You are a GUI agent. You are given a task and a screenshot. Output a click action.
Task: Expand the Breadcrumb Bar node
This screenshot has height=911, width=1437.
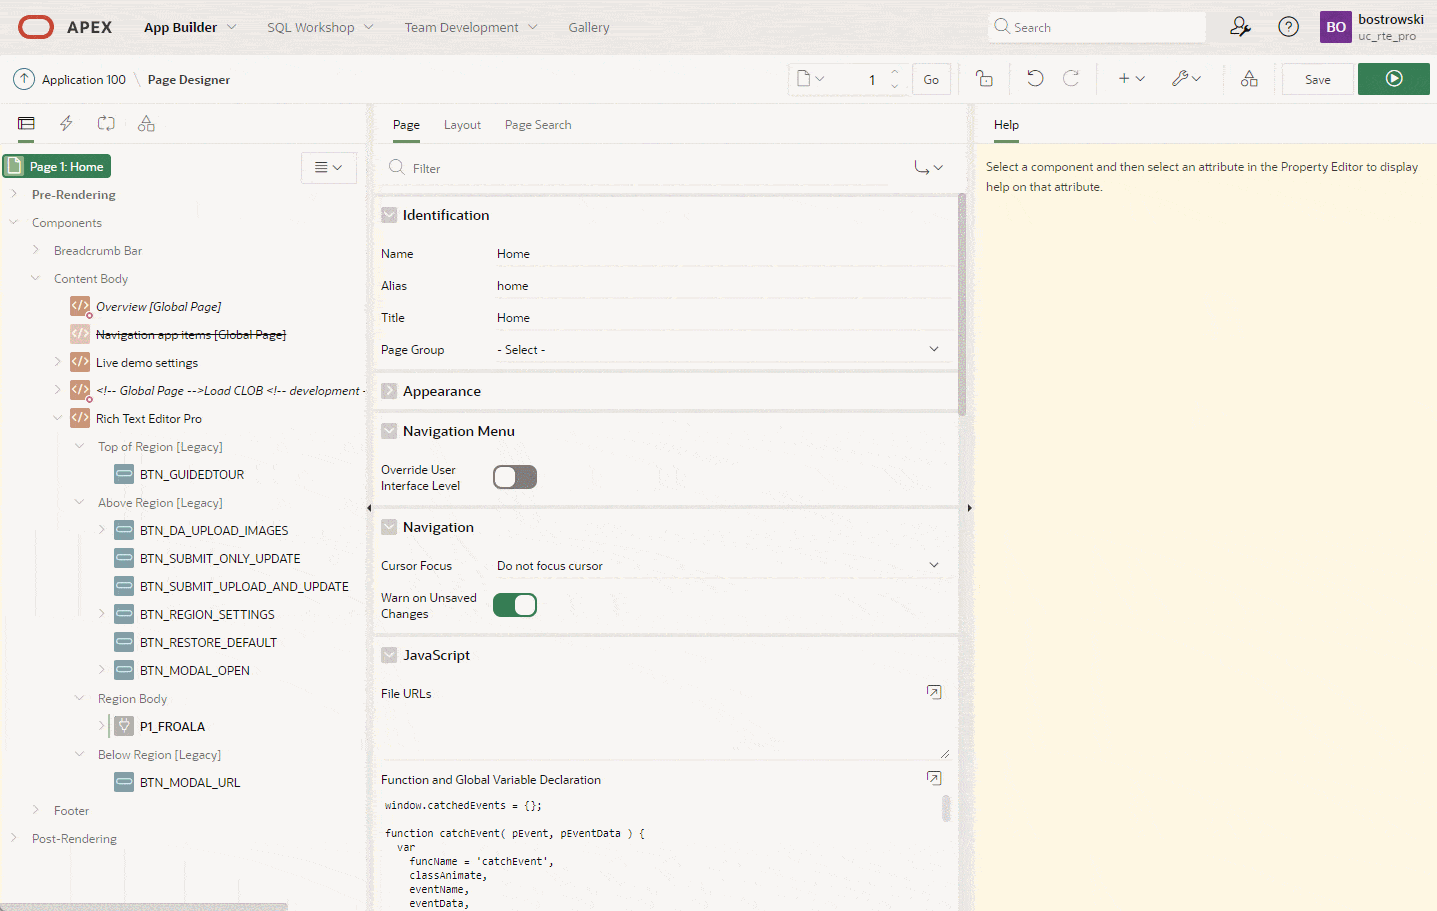click(x=36, y=250)
